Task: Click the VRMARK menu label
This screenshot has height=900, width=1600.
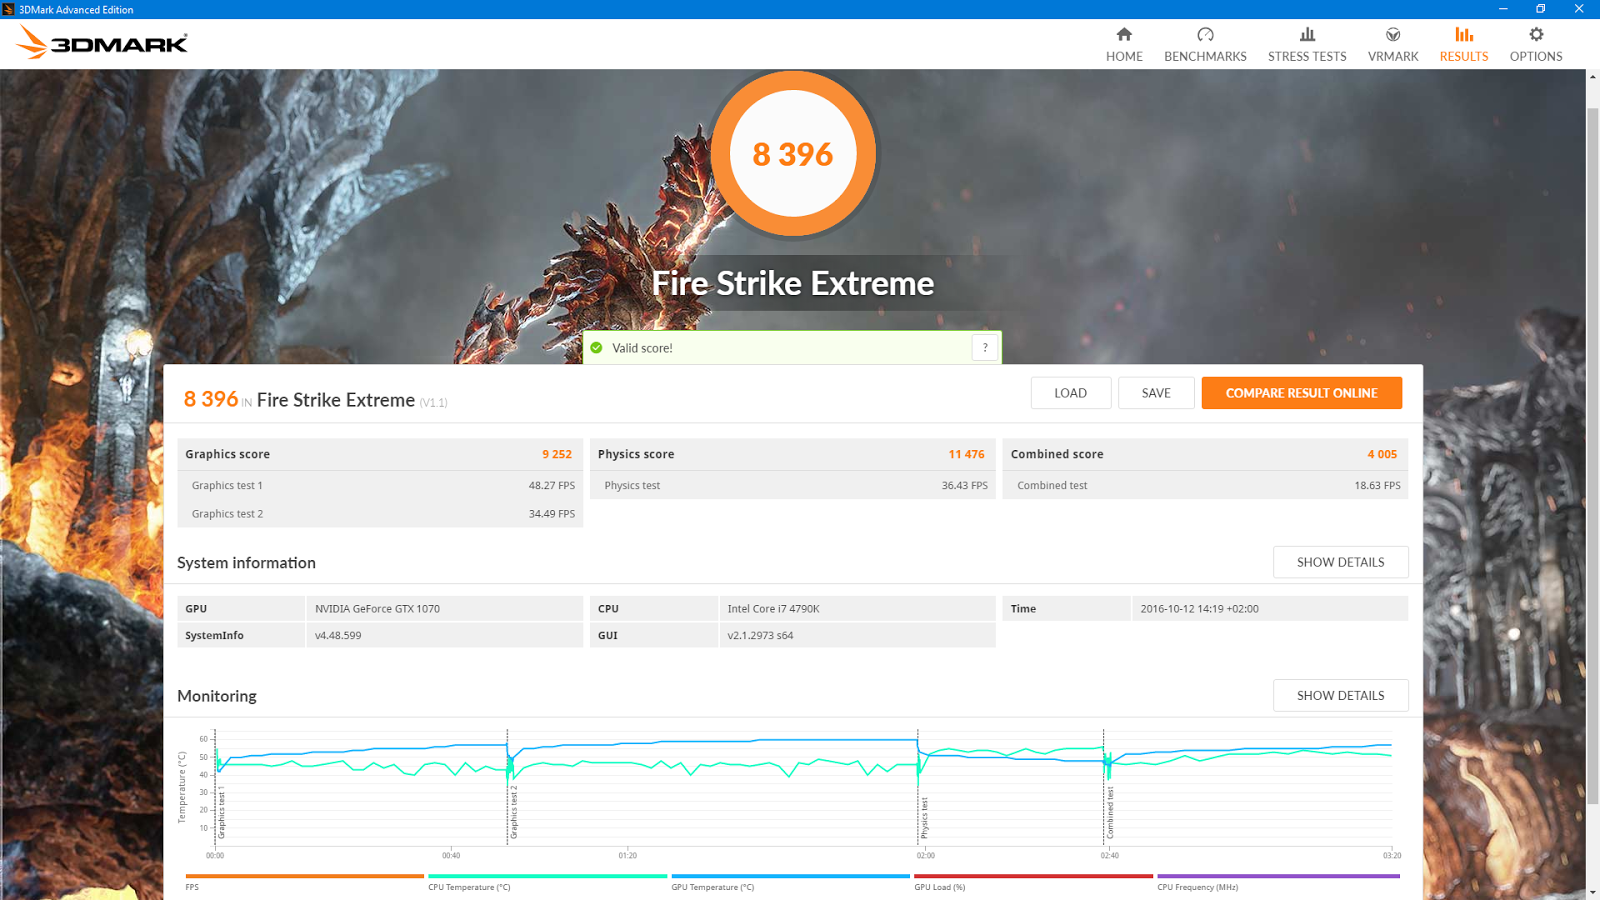Action: (1393, 57)
